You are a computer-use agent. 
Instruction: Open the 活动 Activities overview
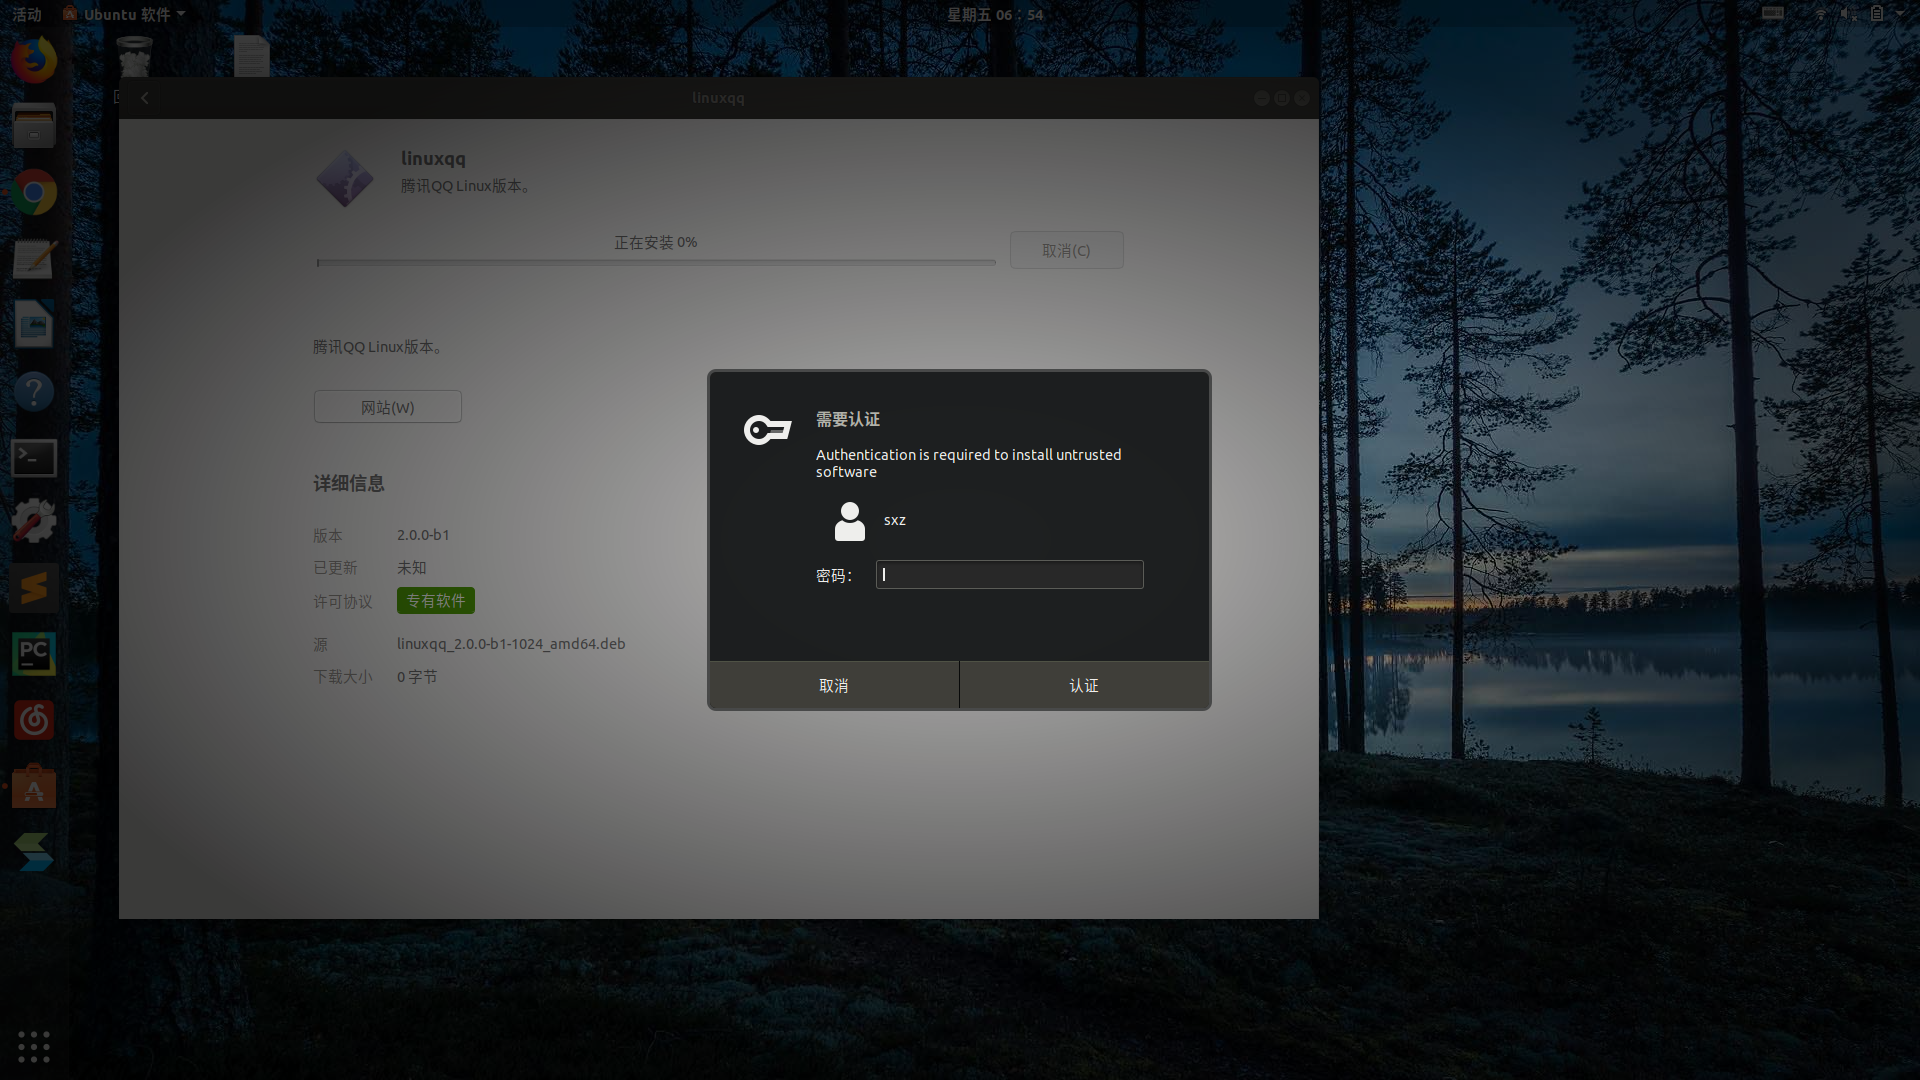tap(27, 14)
